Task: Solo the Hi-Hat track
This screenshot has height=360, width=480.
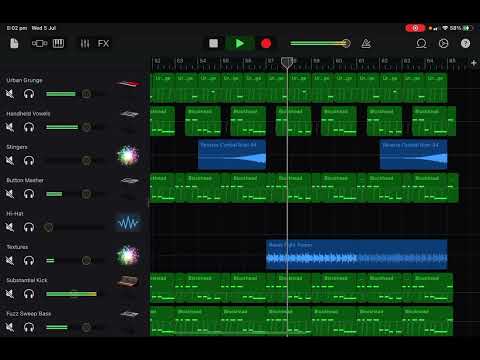Action: tap(29, 227)
